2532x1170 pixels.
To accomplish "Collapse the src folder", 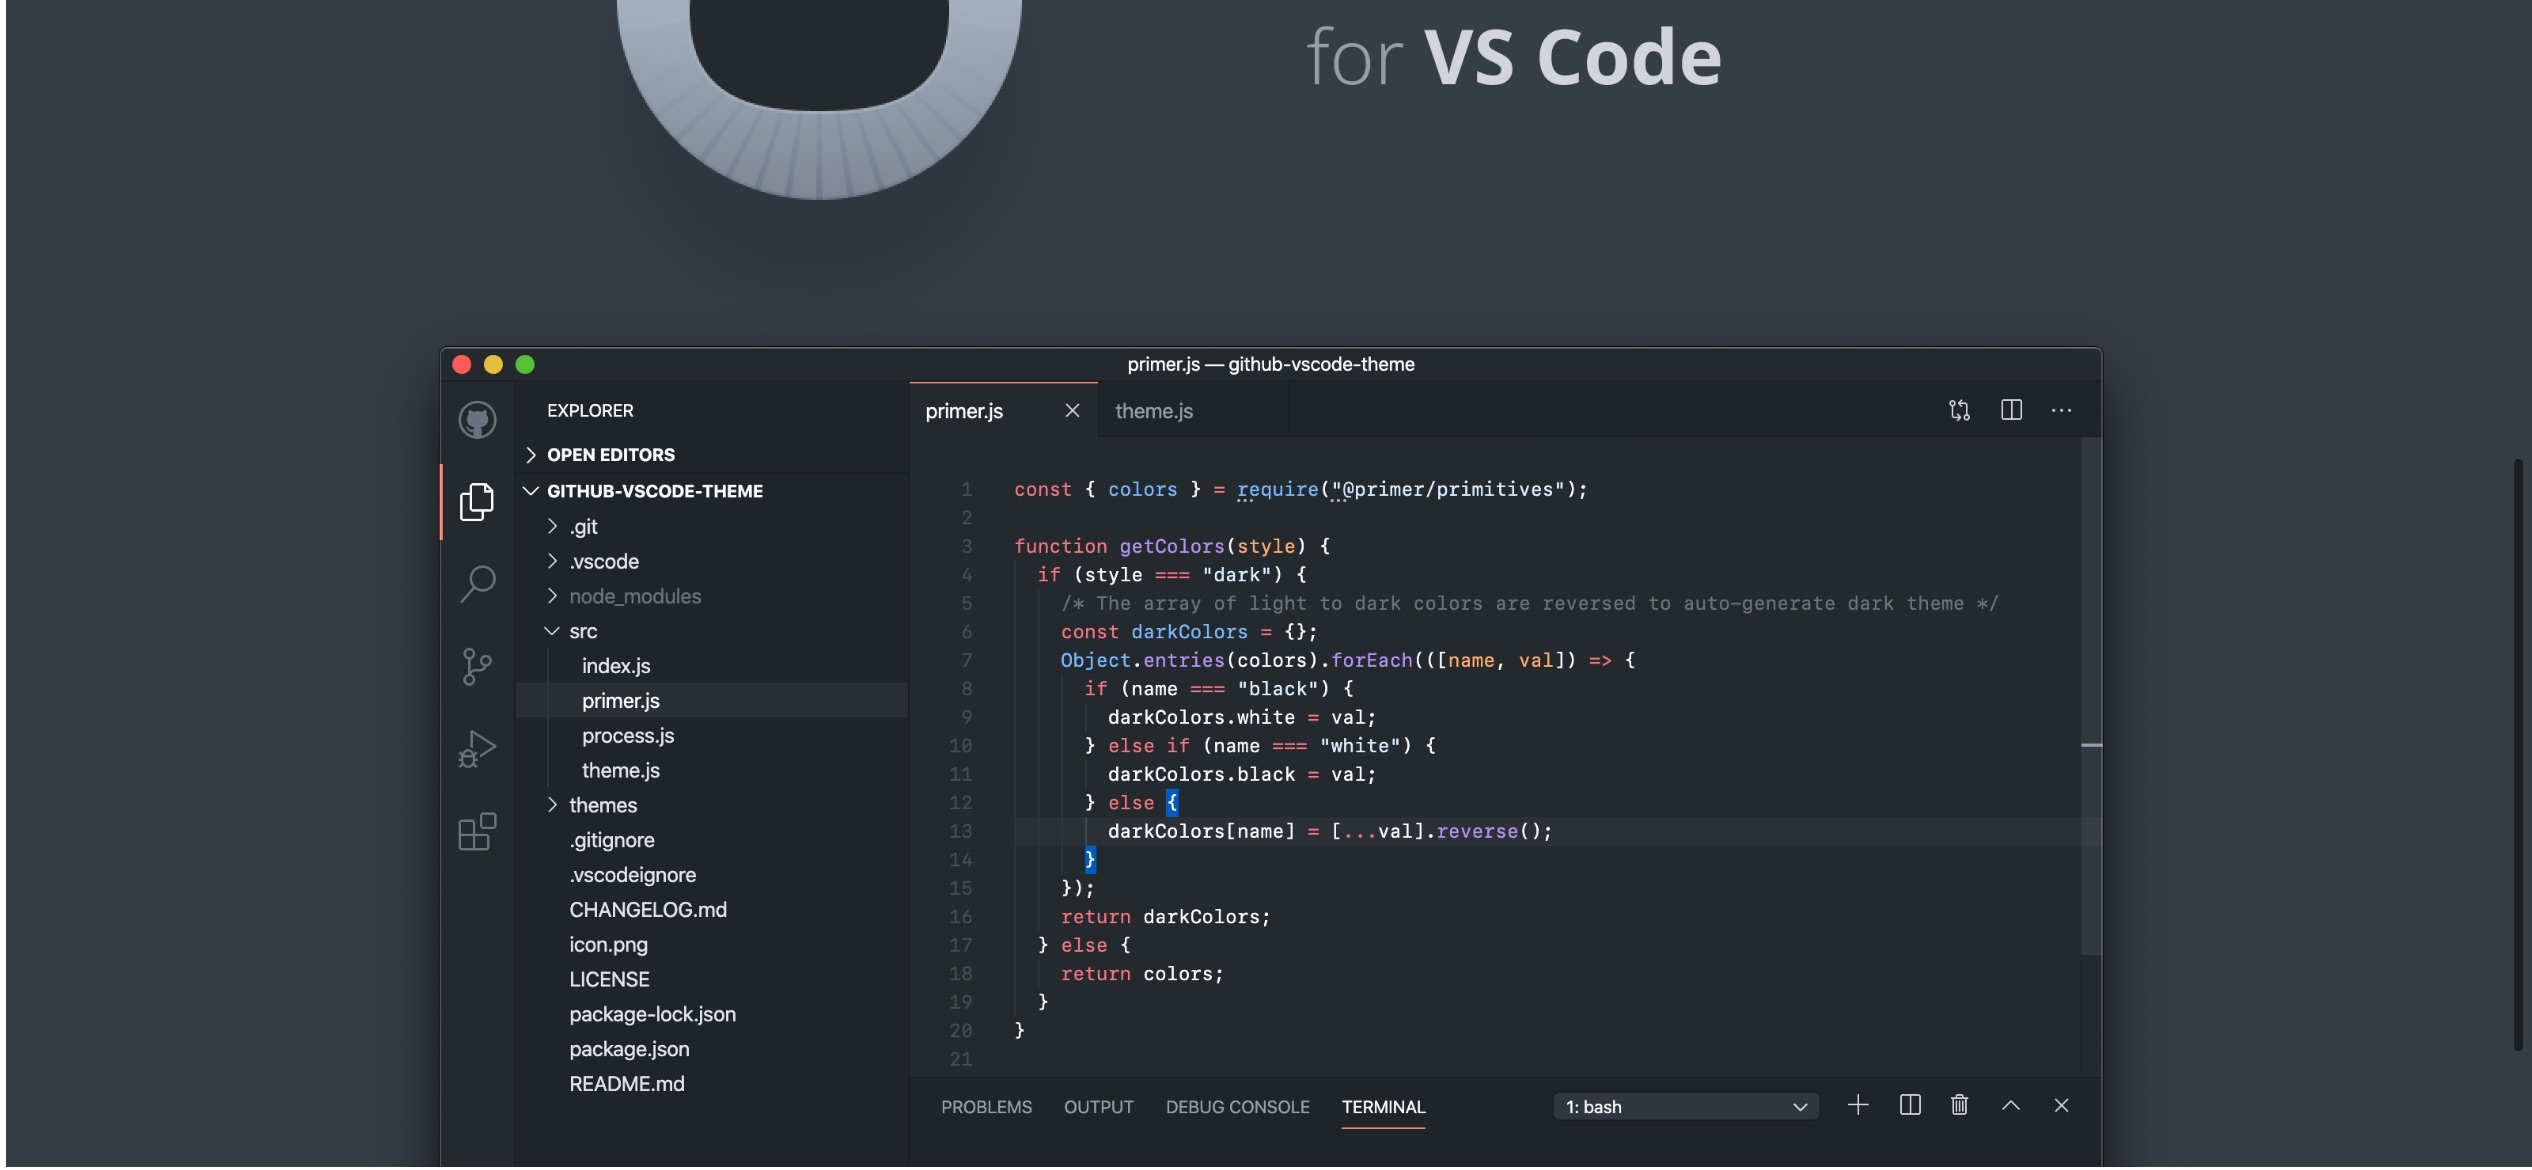I will pos(582,632).
